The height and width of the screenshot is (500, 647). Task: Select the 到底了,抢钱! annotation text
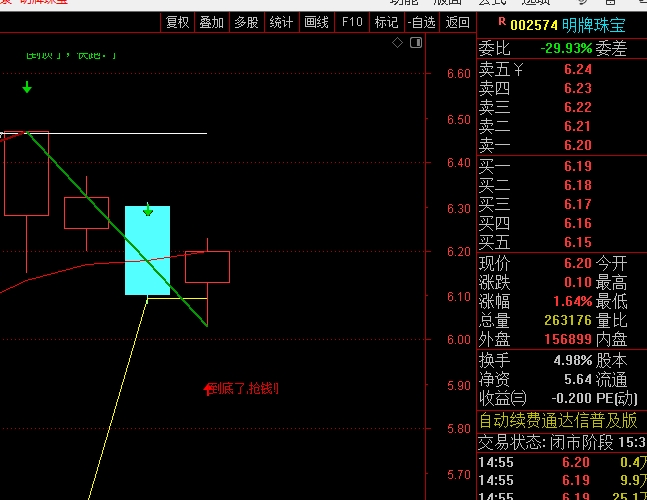(245, 389)
